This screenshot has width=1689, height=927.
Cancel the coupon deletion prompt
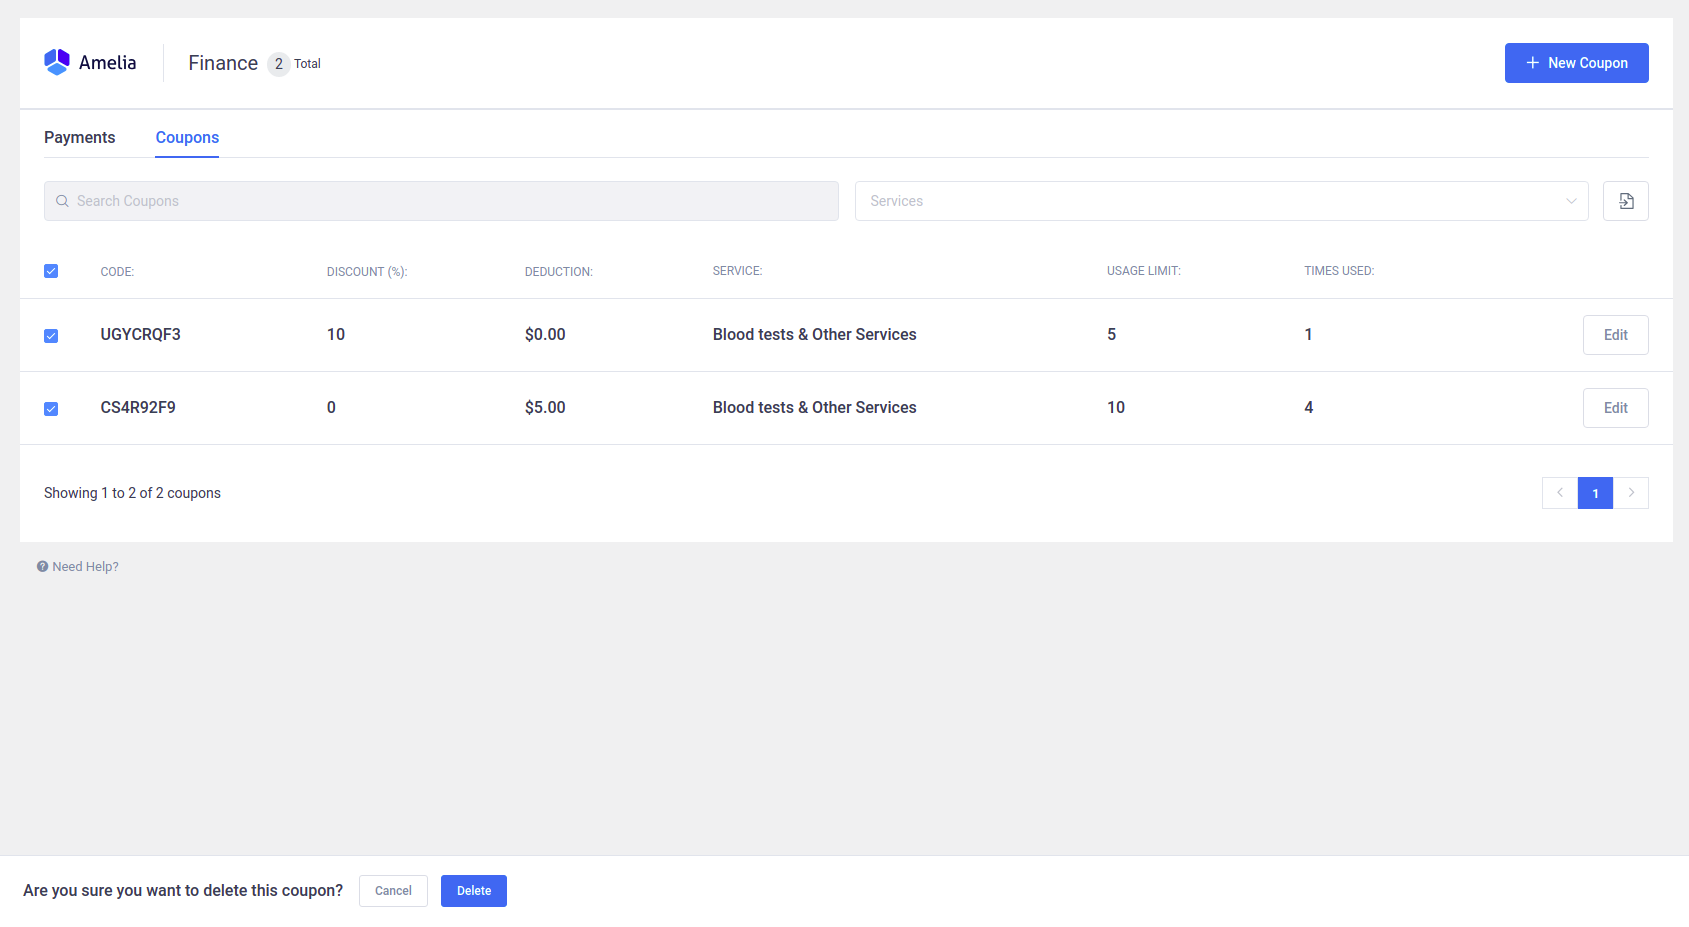(x=392, y=890)
